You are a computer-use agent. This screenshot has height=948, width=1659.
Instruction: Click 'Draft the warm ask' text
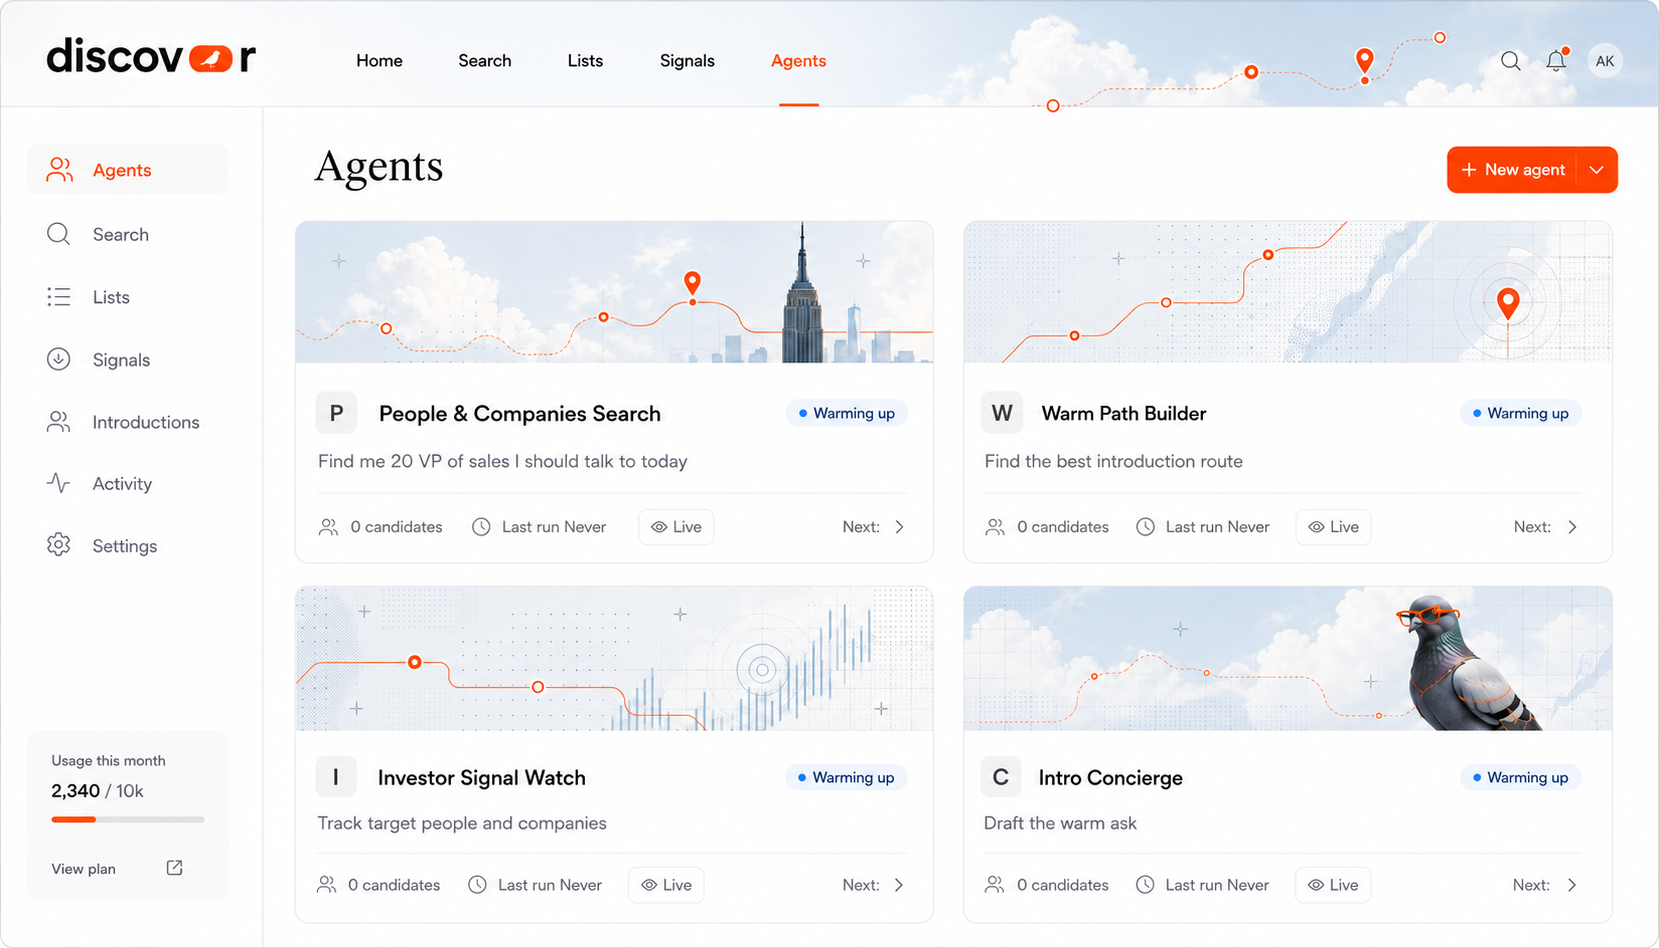point(1060,823)
